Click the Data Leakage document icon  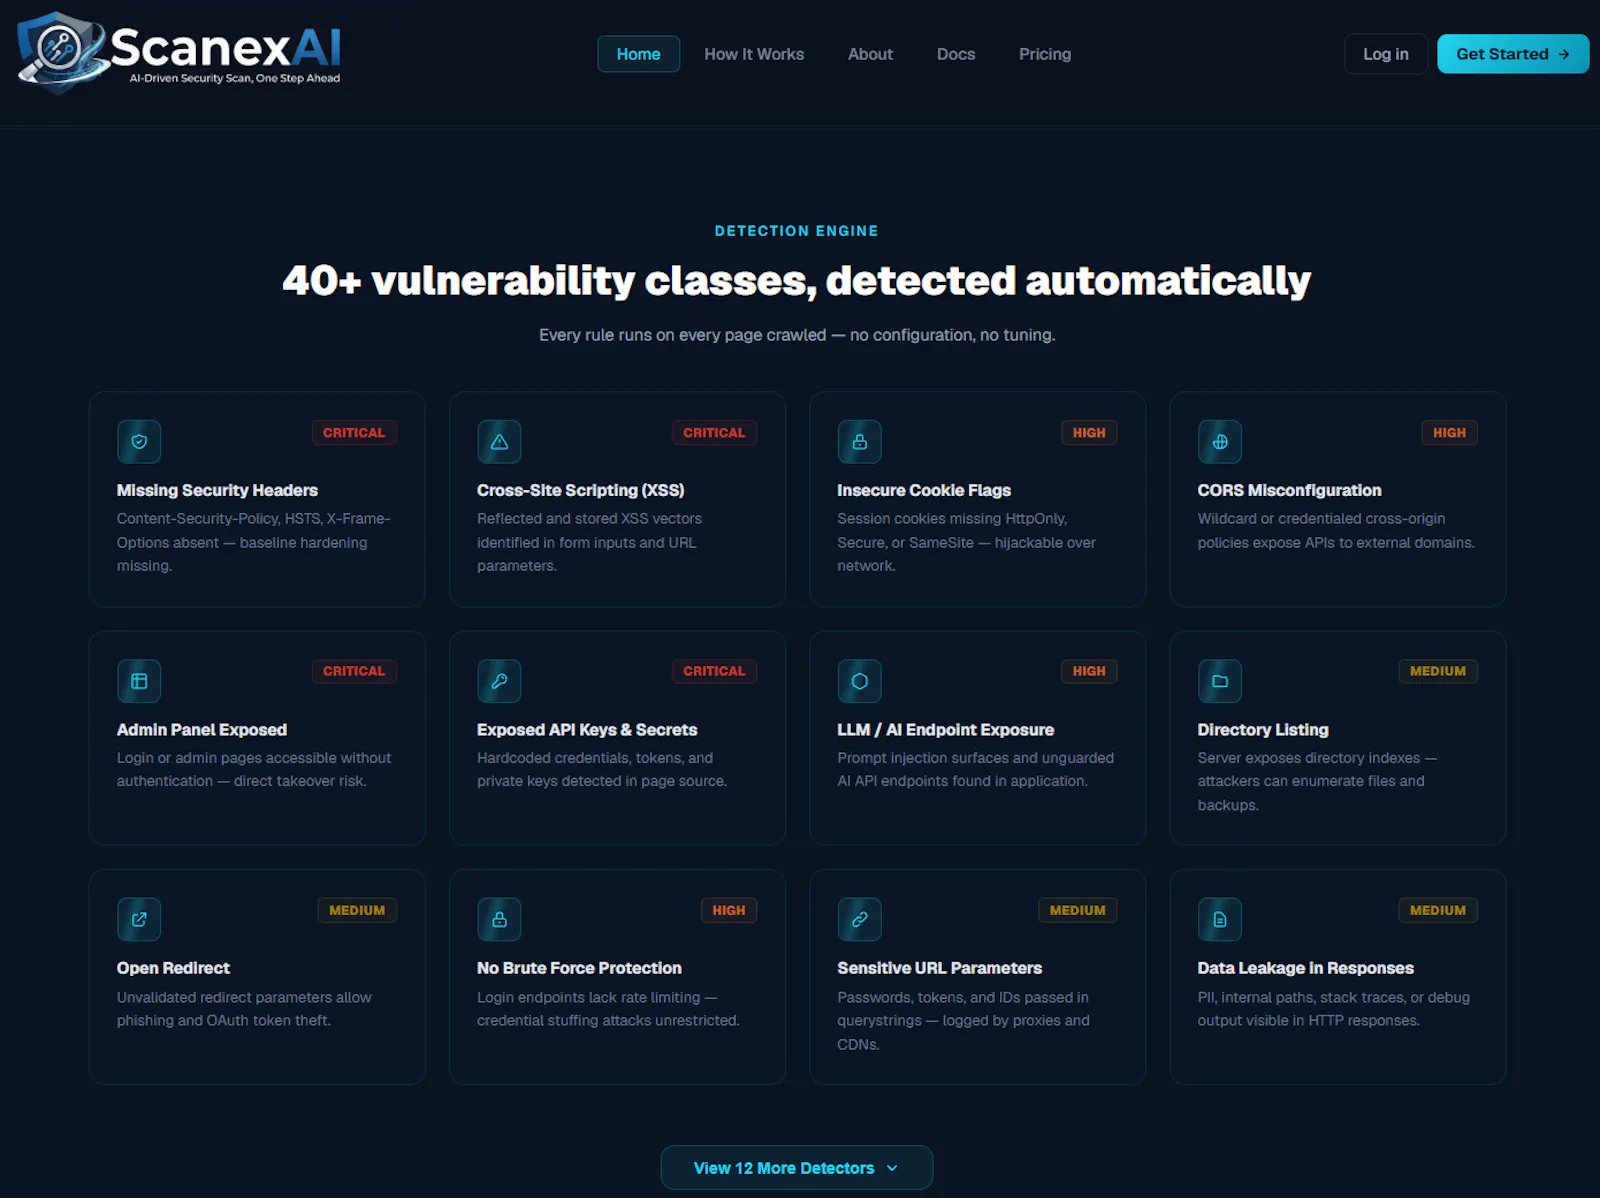(x=1220, y=920)
